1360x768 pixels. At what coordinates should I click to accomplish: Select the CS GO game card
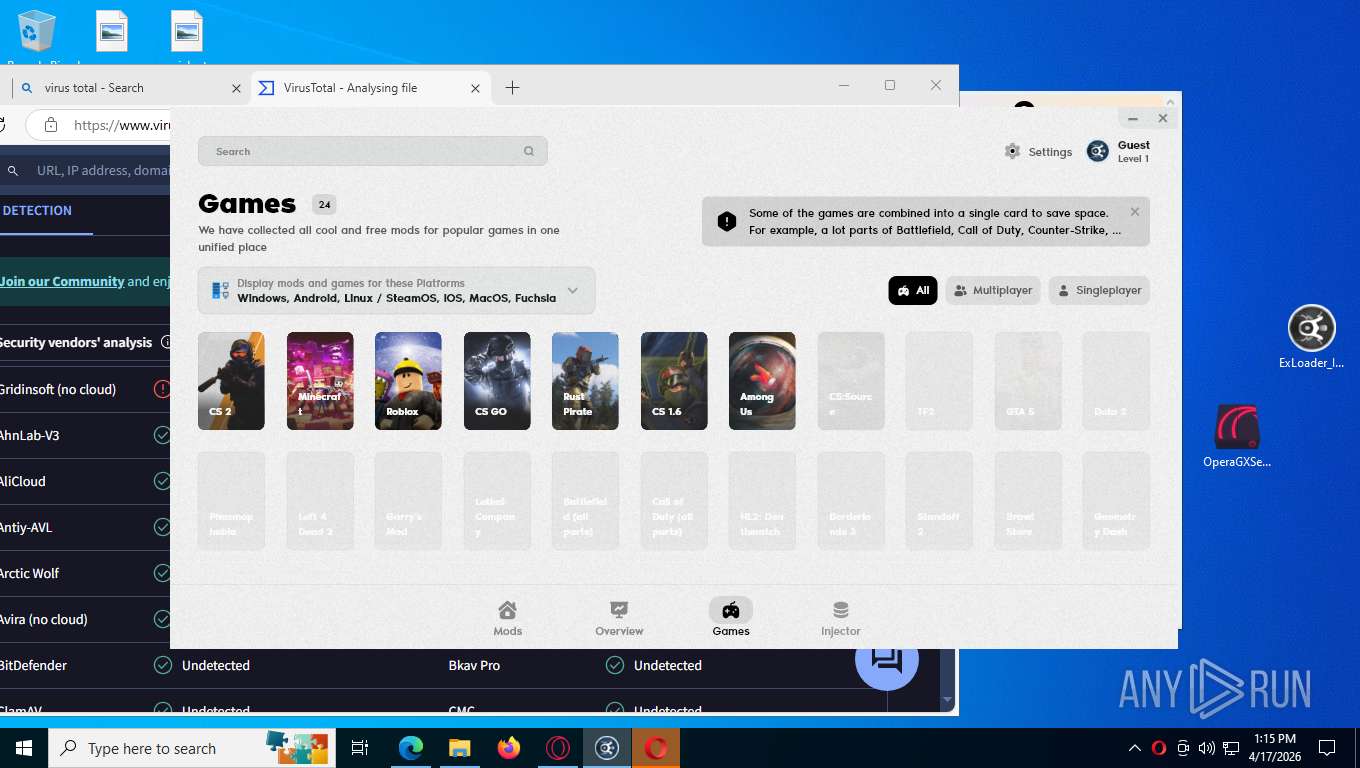[497, 381]
